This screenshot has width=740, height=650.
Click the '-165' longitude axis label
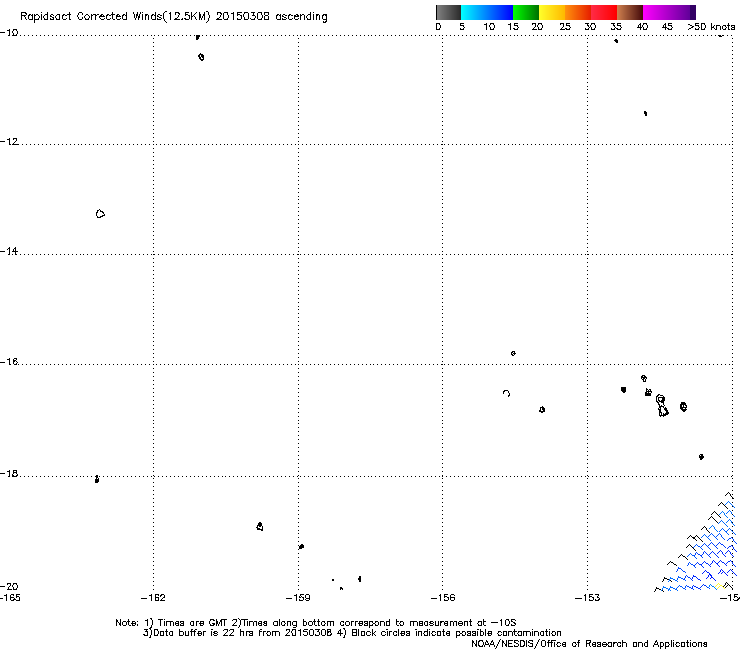pyautogui.click(x=10, y=598)
